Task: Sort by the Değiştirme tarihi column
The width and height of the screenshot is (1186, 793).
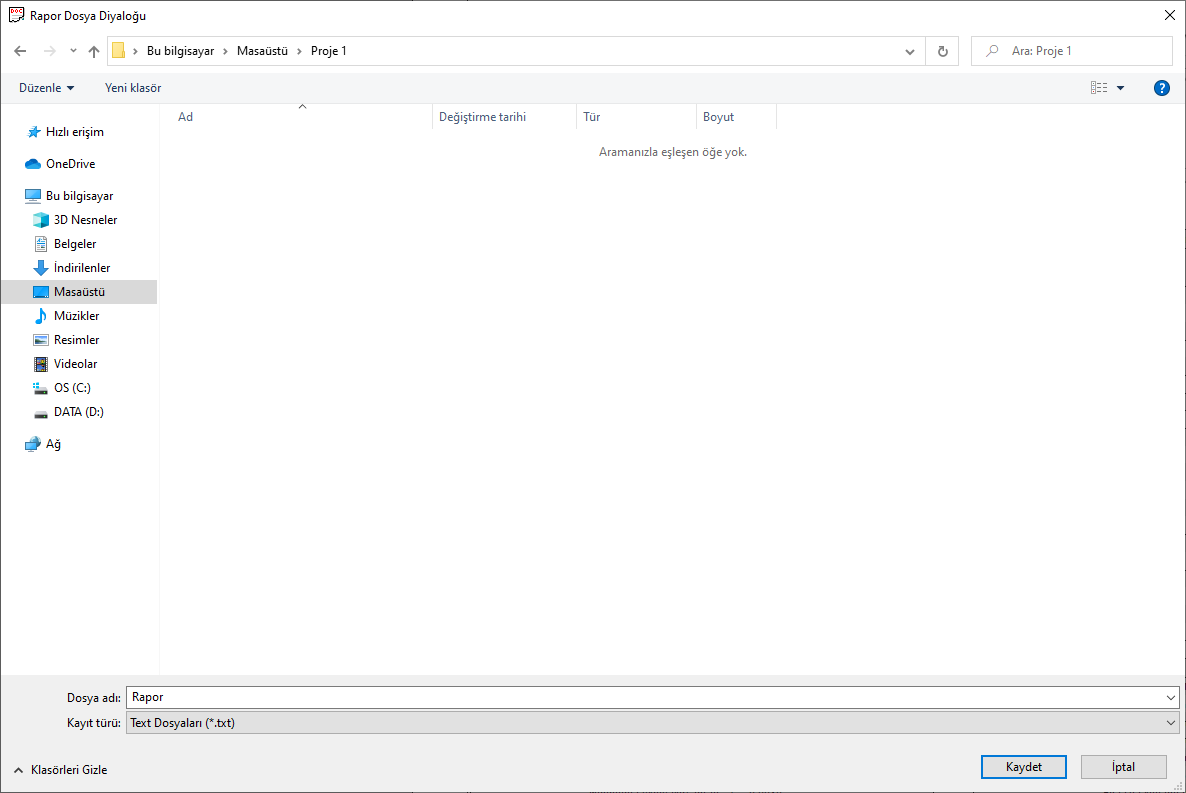Action: tap(482, 117)
